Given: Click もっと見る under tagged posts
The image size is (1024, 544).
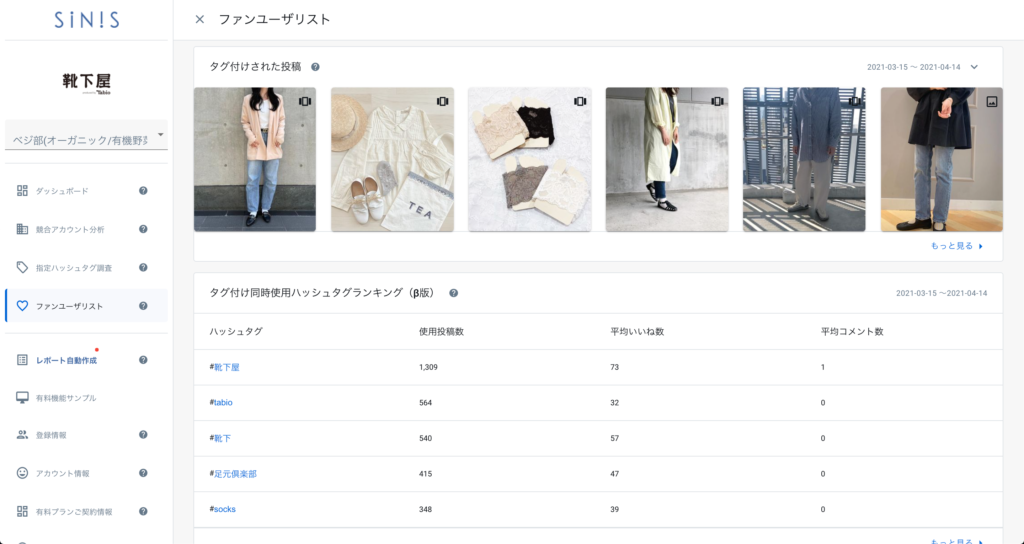Looking at the screenshot, I should coord(957,246).
